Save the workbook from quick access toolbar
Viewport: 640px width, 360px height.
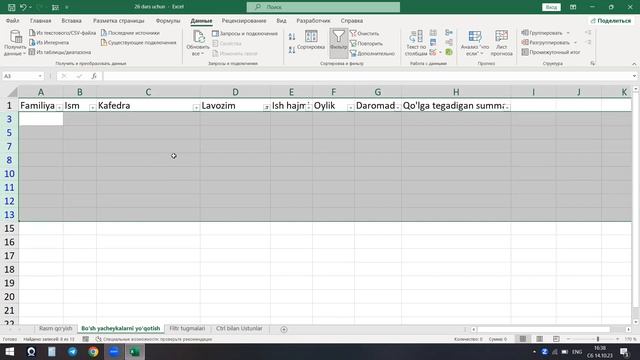pyautogui.click(x=11, y=7)
